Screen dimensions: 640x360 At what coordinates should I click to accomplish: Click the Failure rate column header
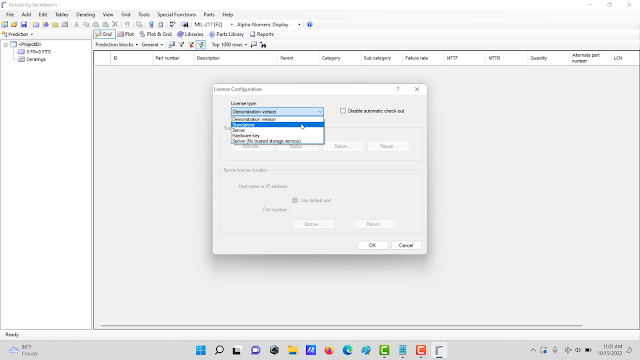click(422, 58)
